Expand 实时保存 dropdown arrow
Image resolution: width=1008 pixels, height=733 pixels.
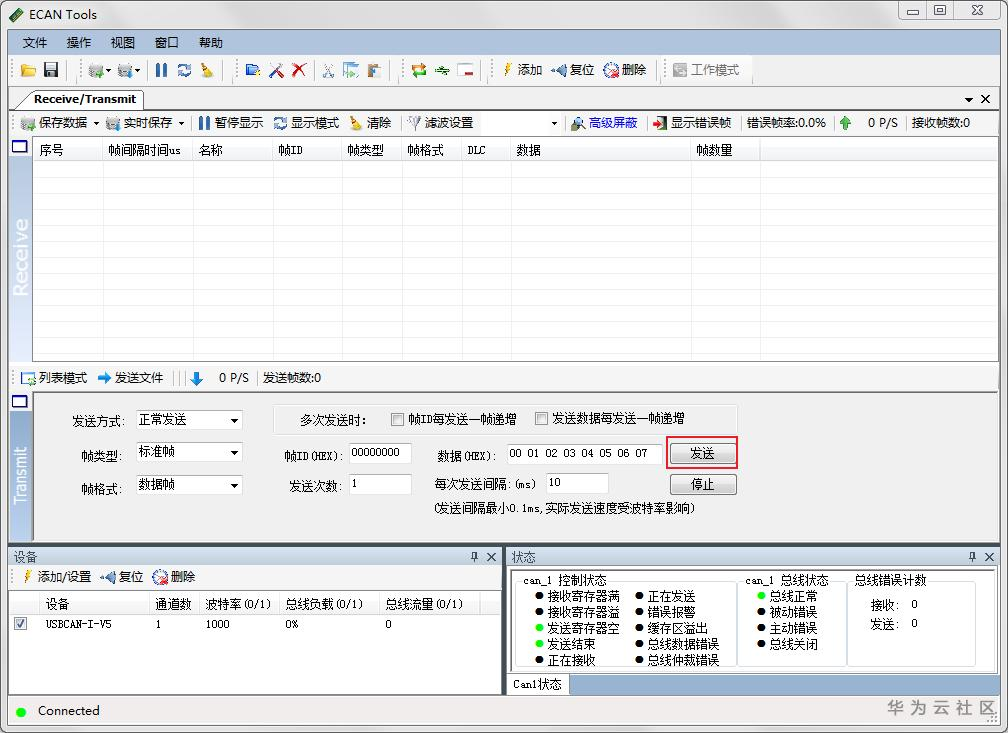(x=181, y=123)
